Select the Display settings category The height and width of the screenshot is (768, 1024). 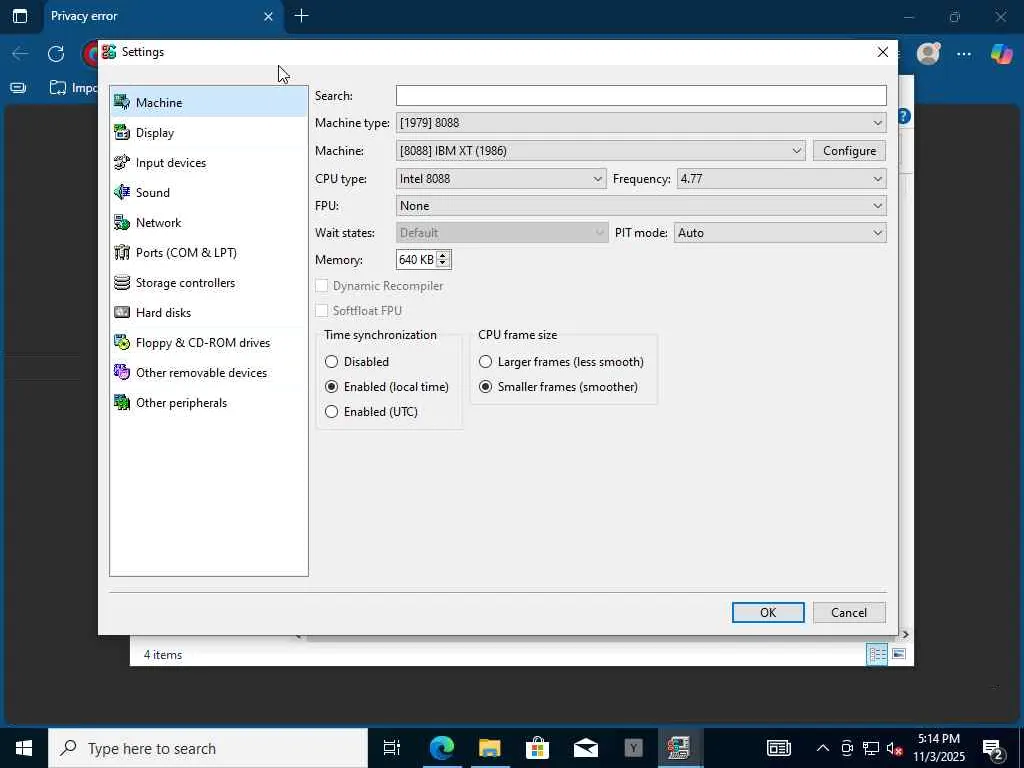click(209, 133)
